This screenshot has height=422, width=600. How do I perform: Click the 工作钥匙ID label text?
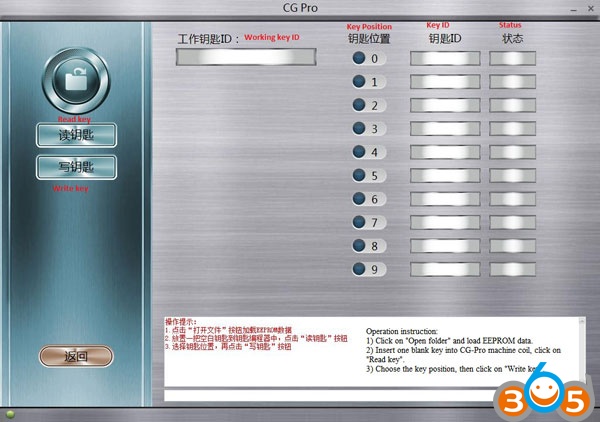pos(209,39)
